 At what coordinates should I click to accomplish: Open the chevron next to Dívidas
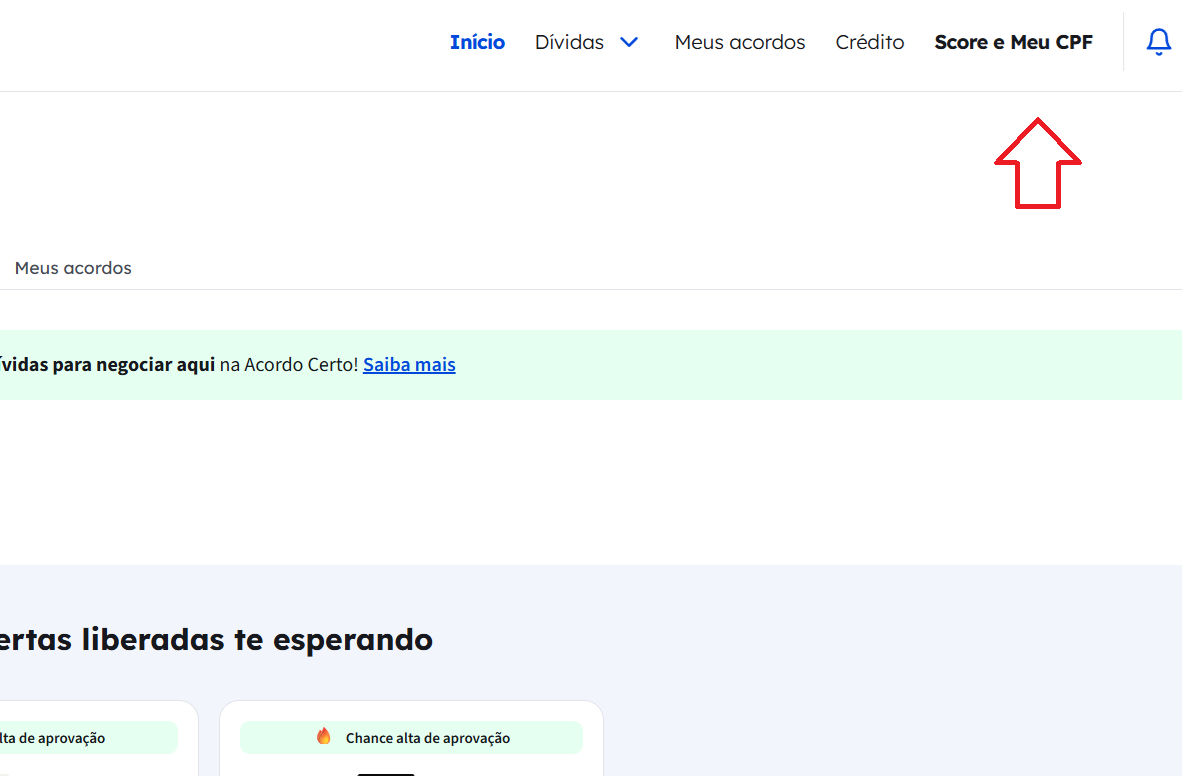(x=629, y=43)
